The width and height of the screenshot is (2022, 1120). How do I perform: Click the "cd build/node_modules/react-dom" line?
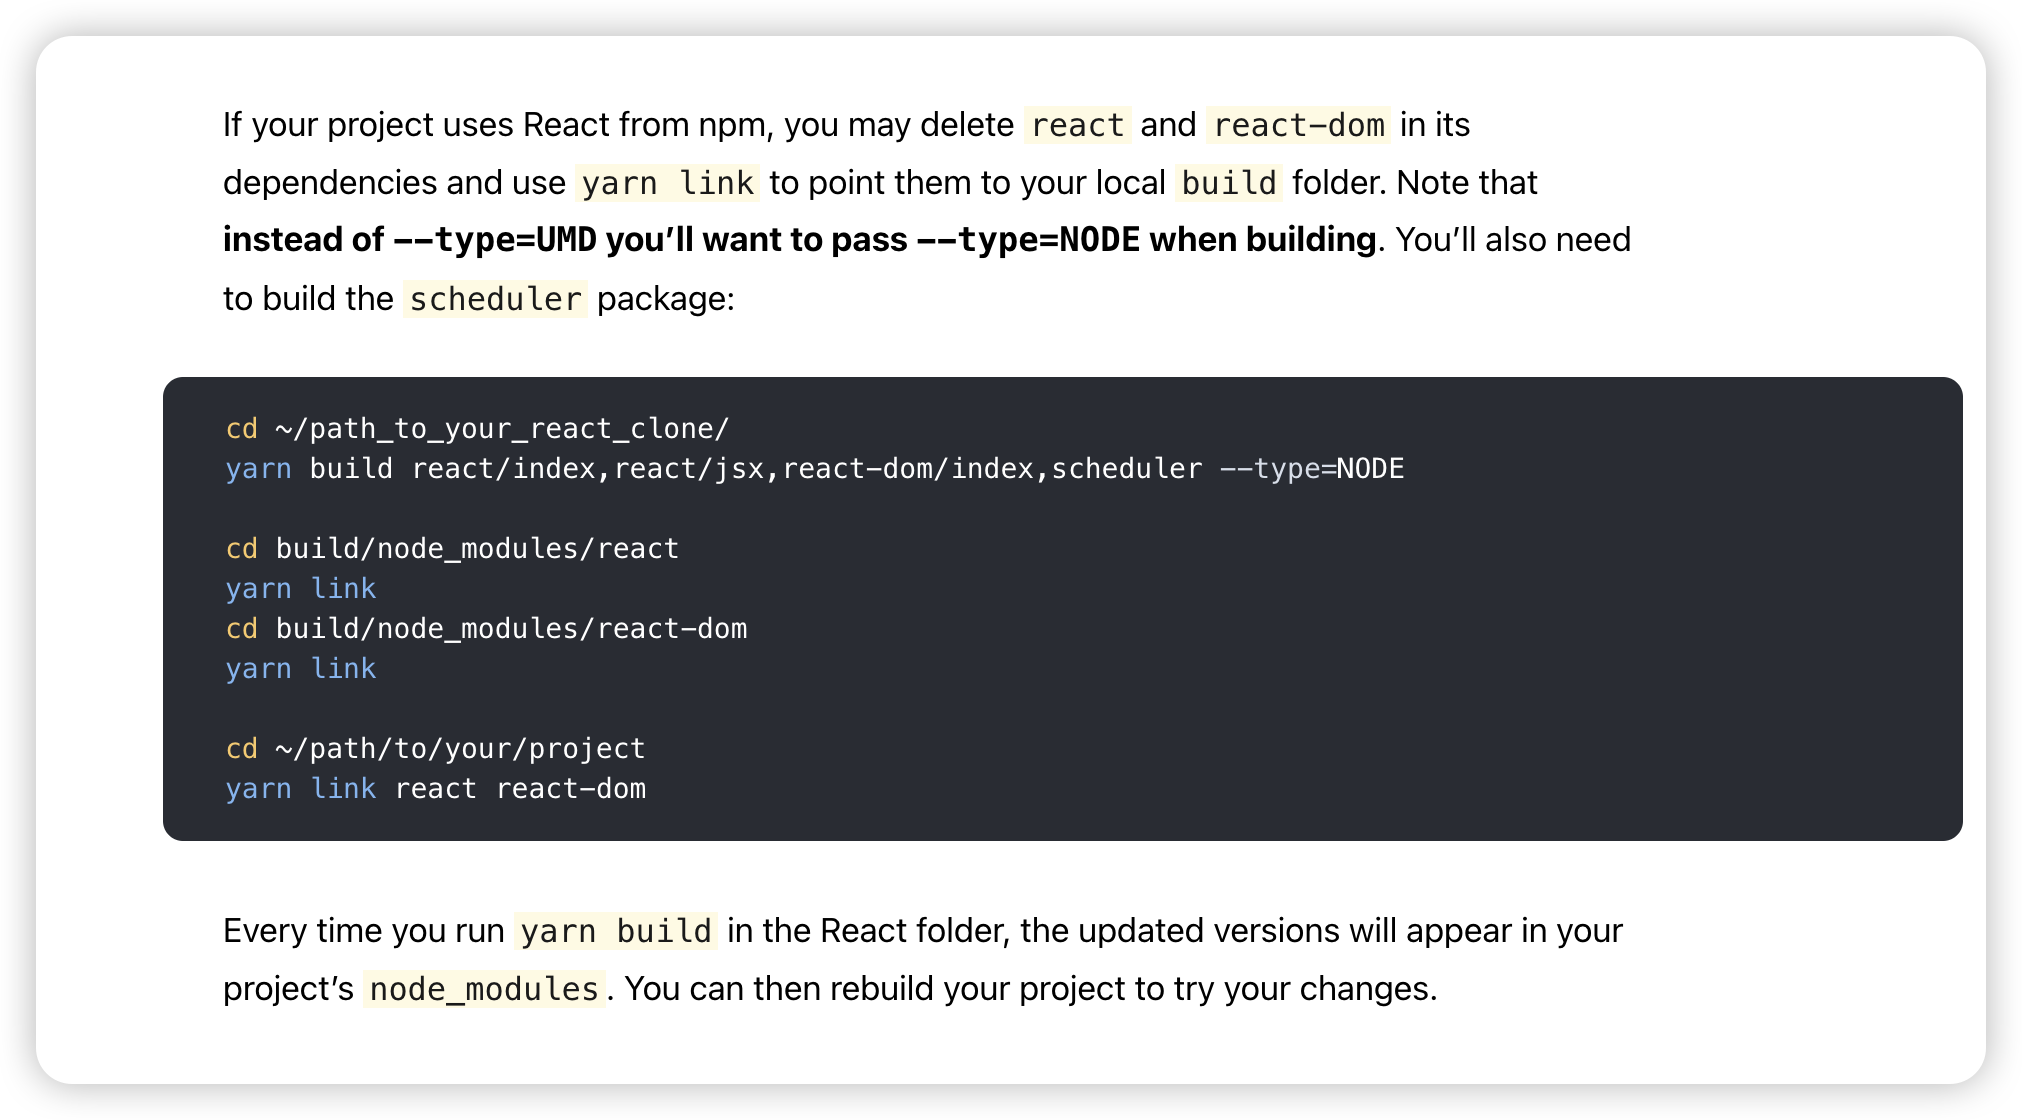[x=486, y=629]
